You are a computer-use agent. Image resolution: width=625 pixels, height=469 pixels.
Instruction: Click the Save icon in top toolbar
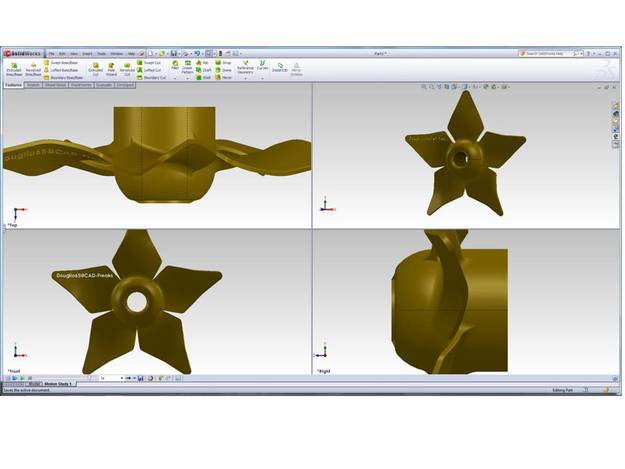pyautogui.click(x=174, y=53)
